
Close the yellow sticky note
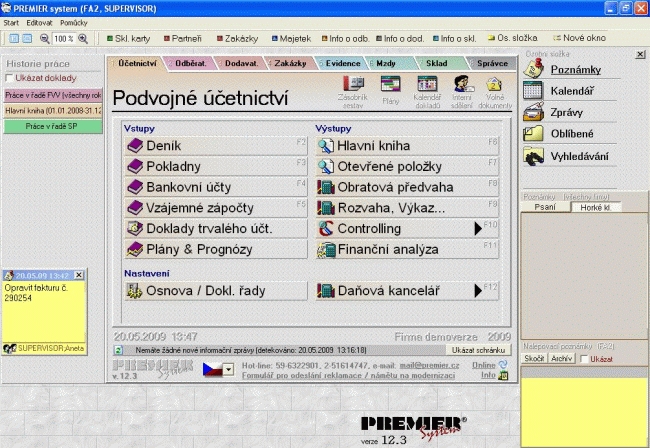click(79, 275)
